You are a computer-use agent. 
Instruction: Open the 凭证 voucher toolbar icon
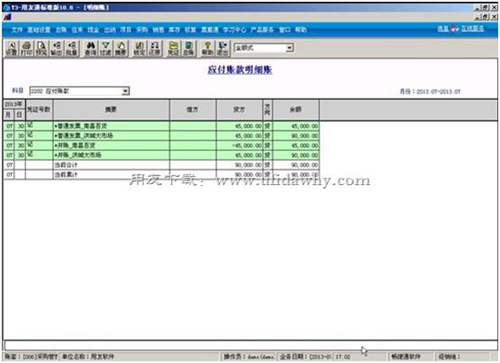pos(173,48)
